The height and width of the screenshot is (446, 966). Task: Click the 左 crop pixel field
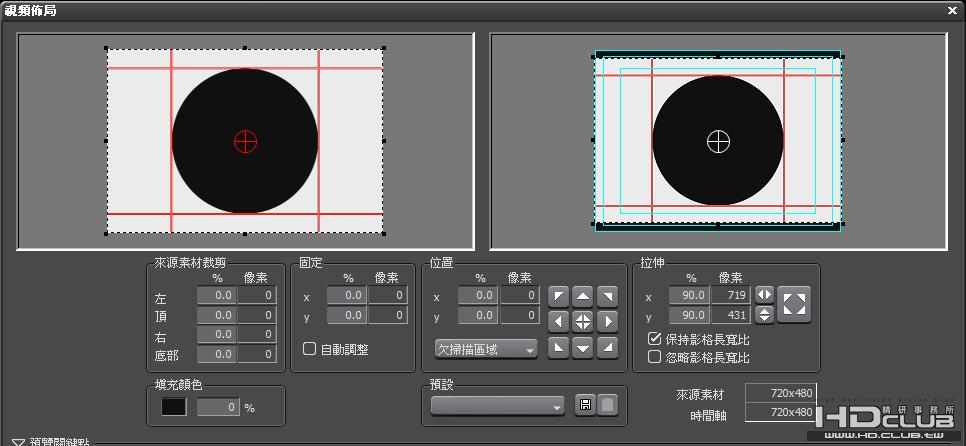point(257,295)
